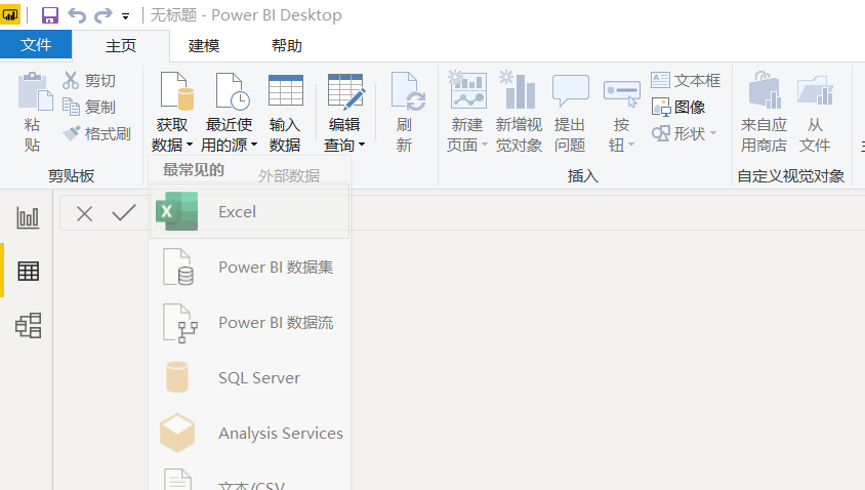Select Power BI 数据流 source
The width and height of the screenshot is (865, 490).
click(x=250, y=322)
